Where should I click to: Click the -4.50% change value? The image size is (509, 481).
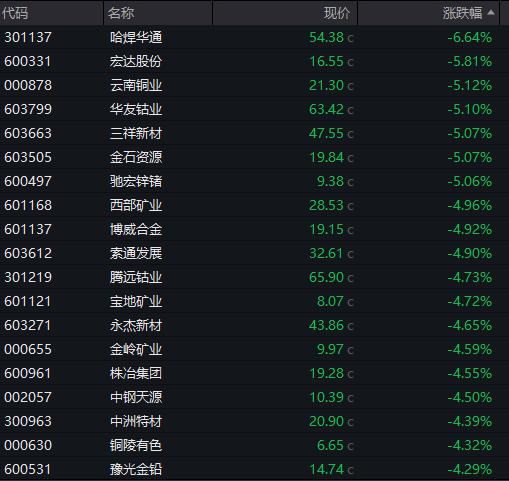(469, 397)
